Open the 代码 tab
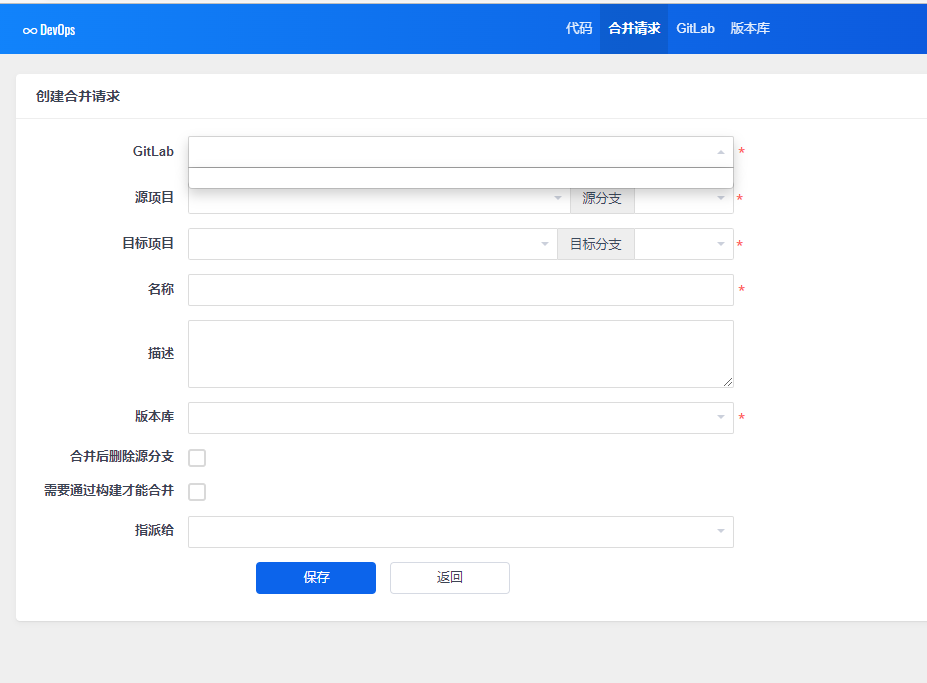The width and height of the screenshot is (927, 683). pyautogui.click(x=579, y=29)
